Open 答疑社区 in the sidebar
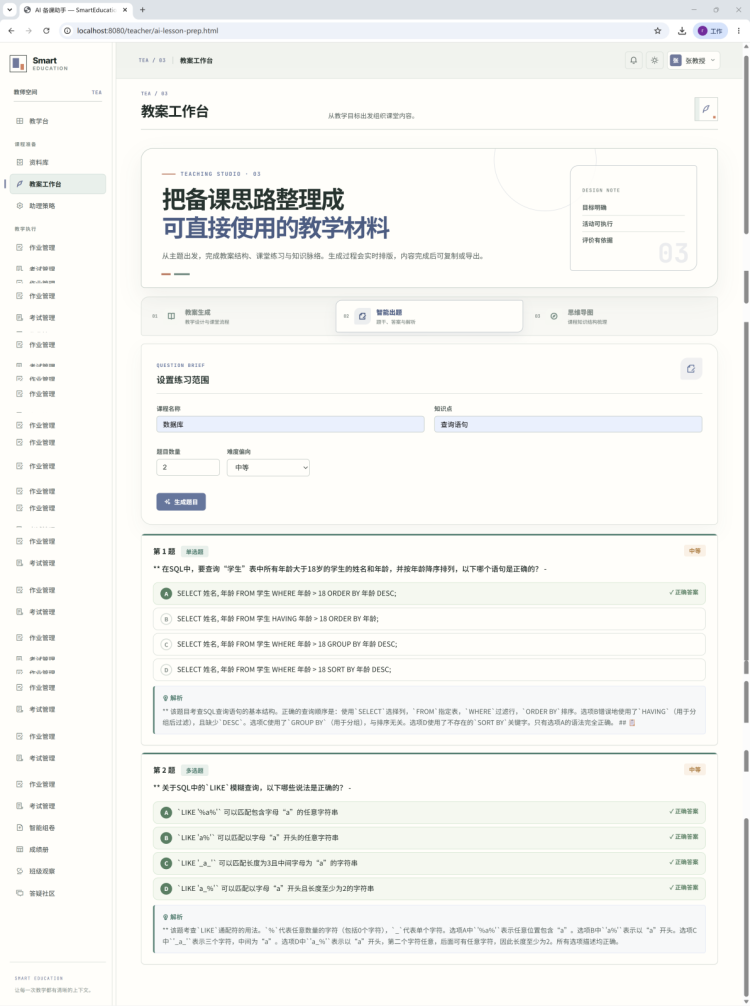Screen dimensions: 750x1006 58,893
